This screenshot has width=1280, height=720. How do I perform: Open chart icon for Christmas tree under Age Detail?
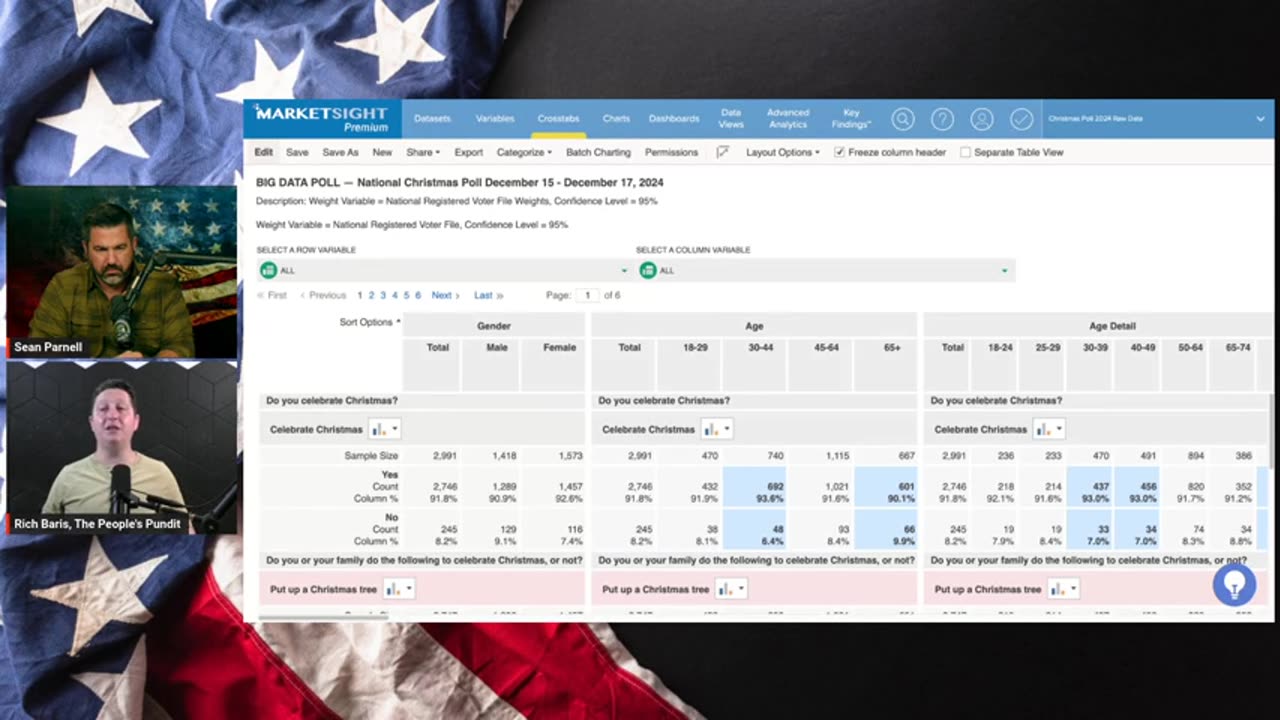point(1063,589)
